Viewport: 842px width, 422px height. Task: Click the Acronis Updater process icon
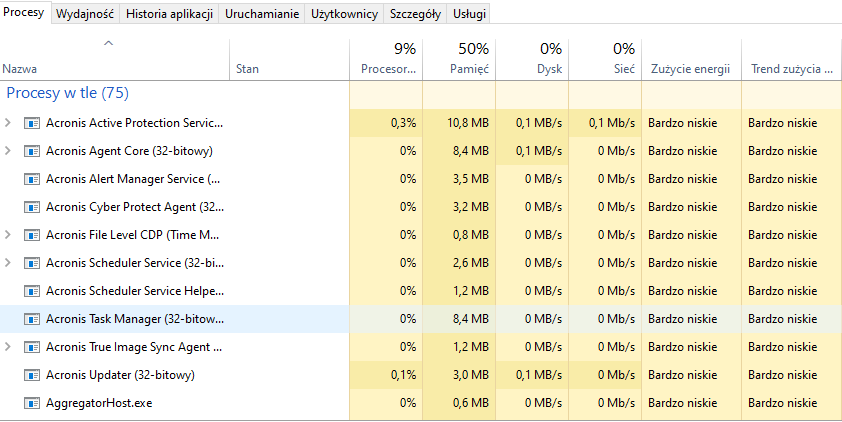tap(32, 375)
